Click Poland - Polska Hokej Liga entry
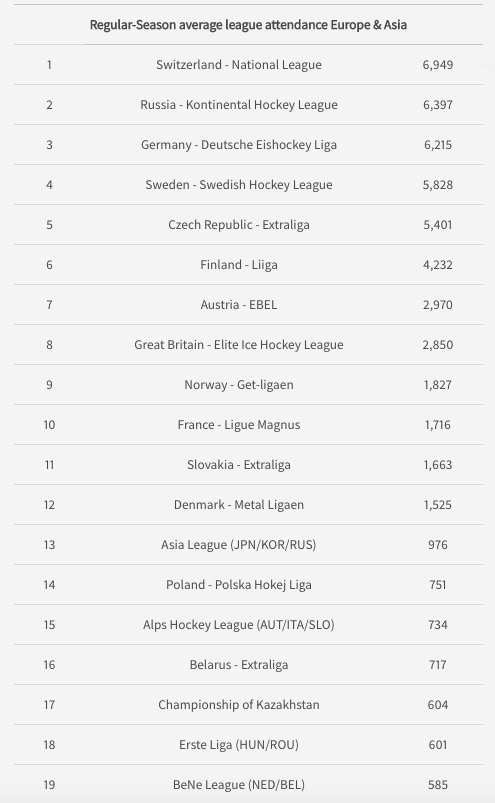This screenshot has height=803, width=495. (x=239, y=584)
